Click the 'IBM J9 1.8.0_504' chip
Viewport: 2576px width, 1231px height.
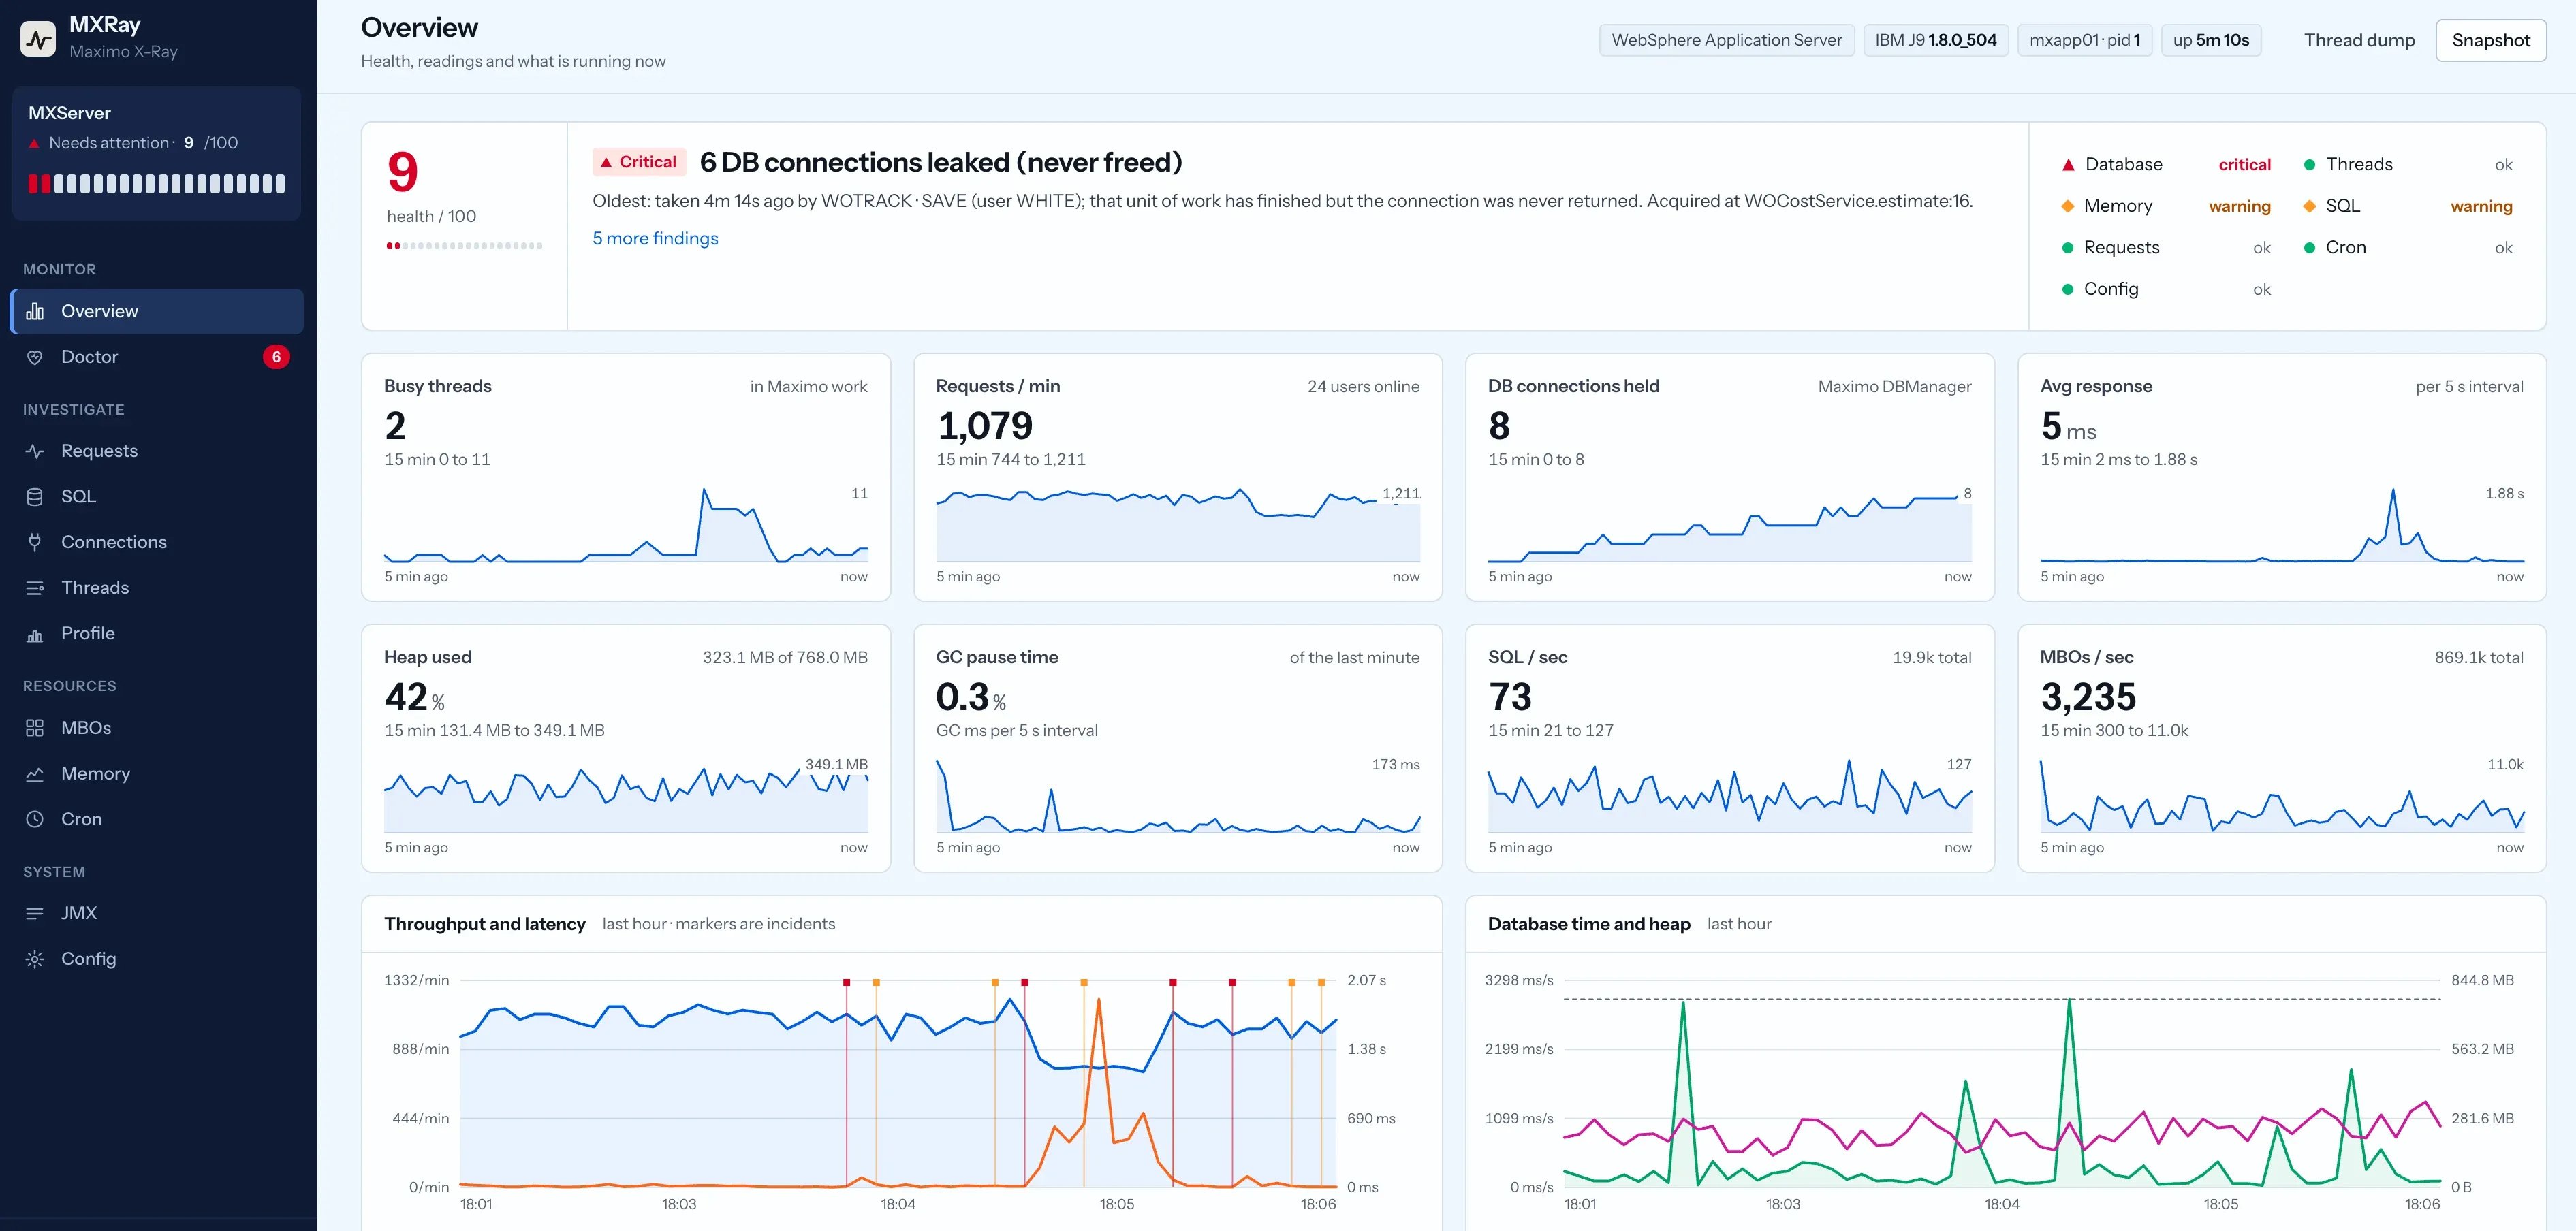[x=1935, y=40]
